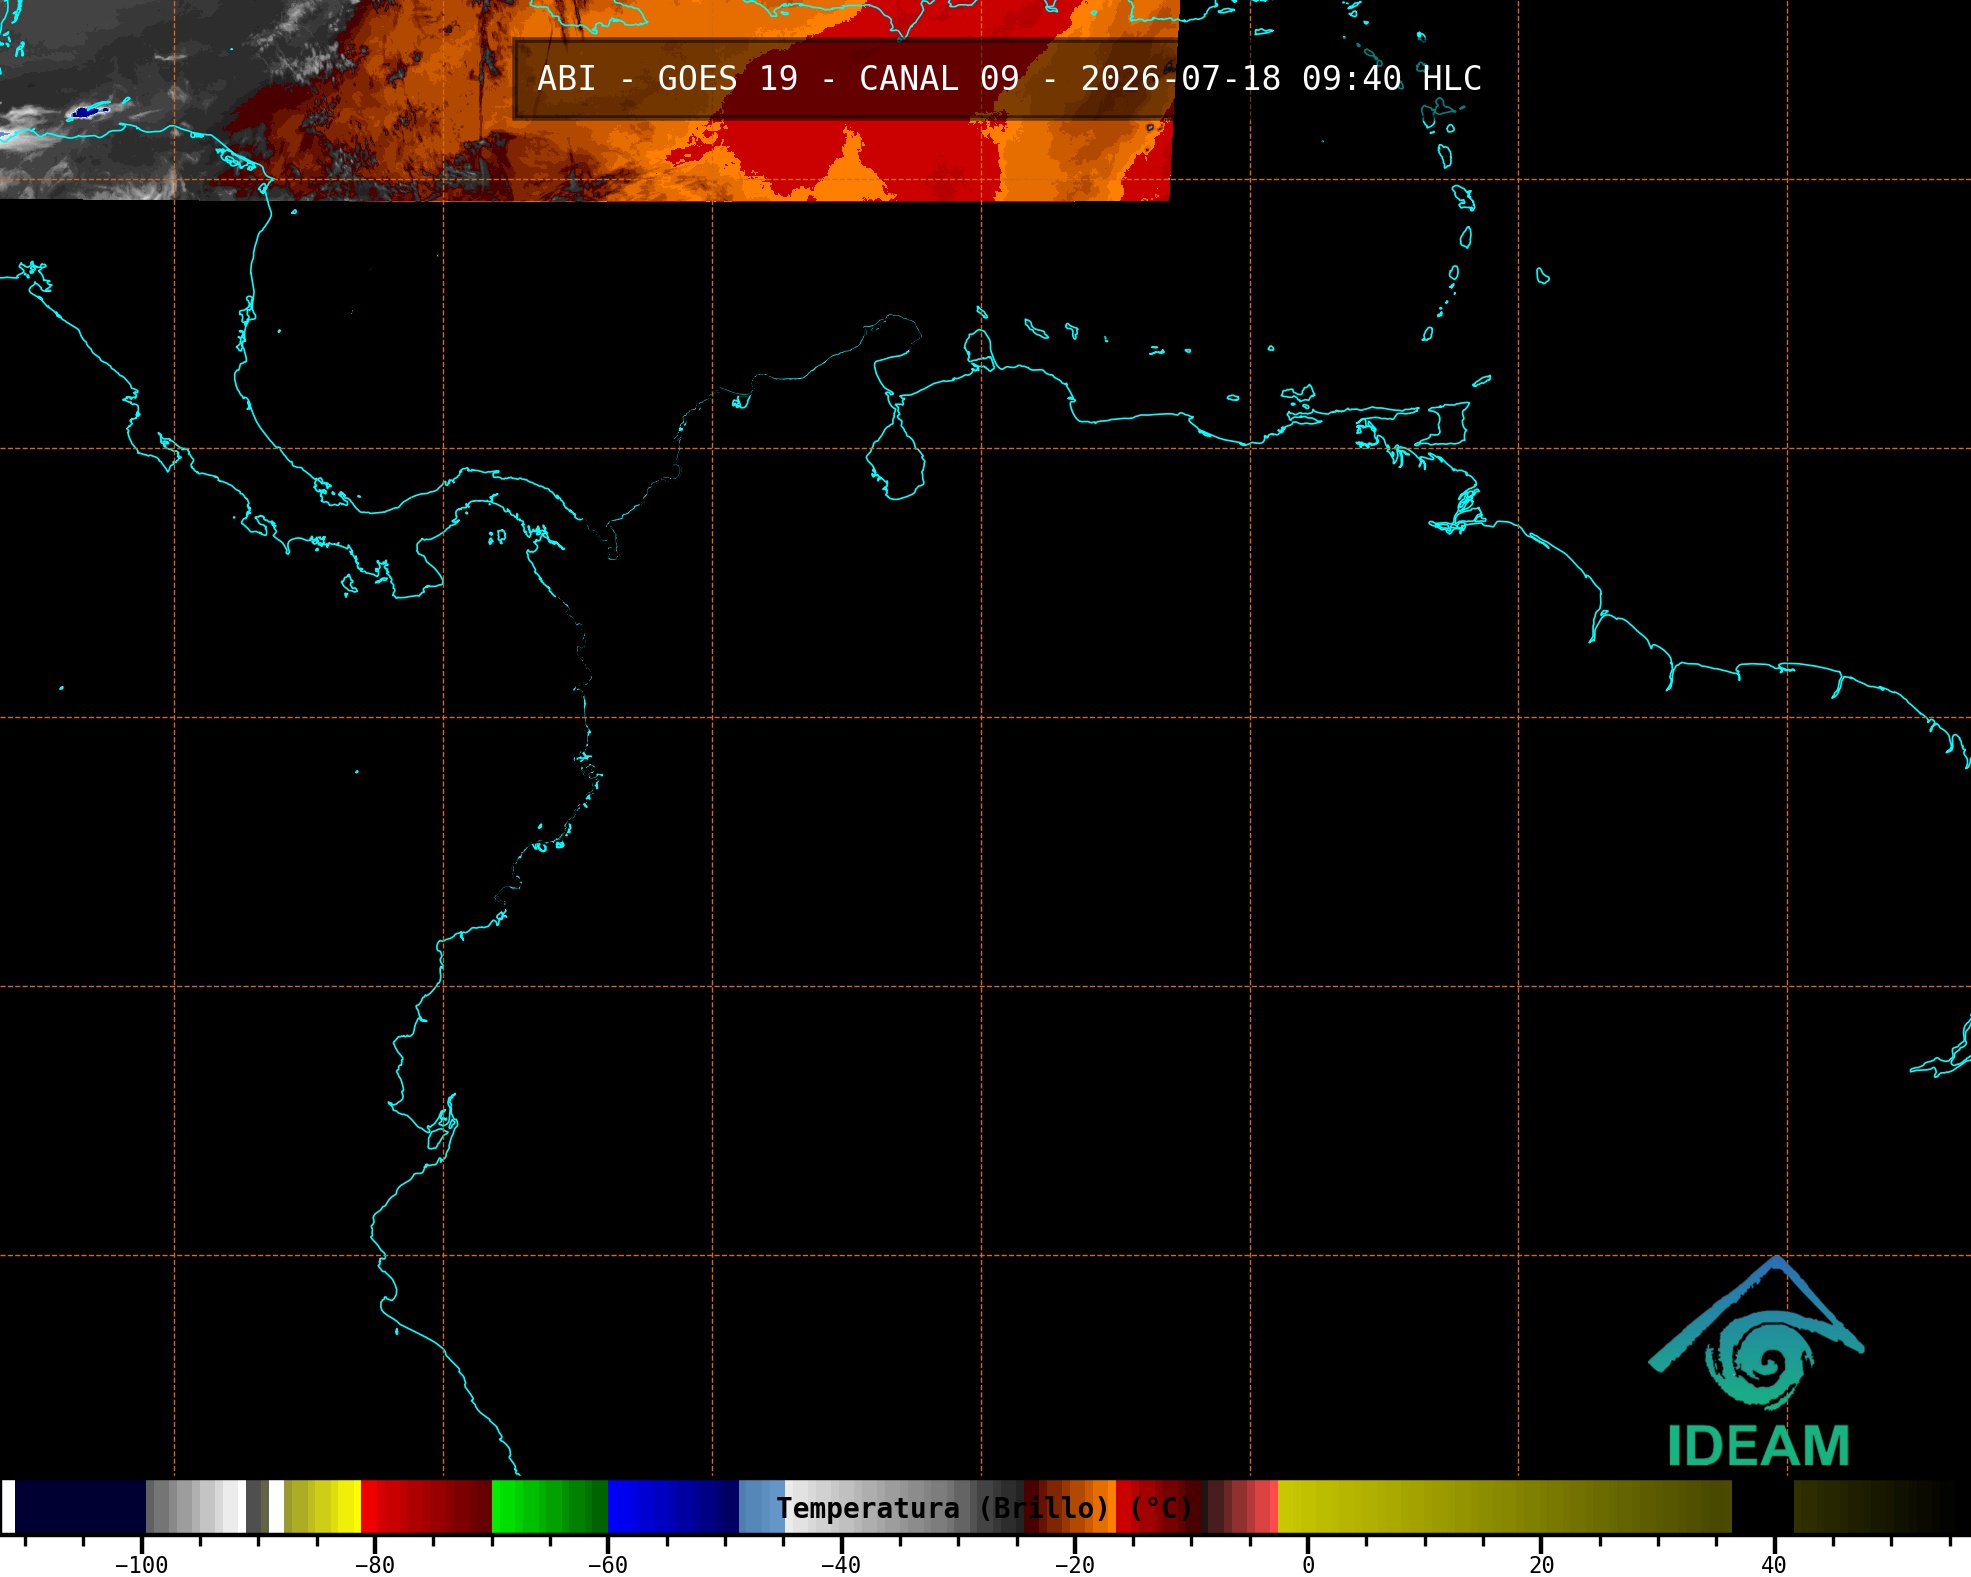The height and width of the screenshot is (1577, 1971).
Task: Click the 20 tick label on colorbar
Action: coord(1541,1565)
